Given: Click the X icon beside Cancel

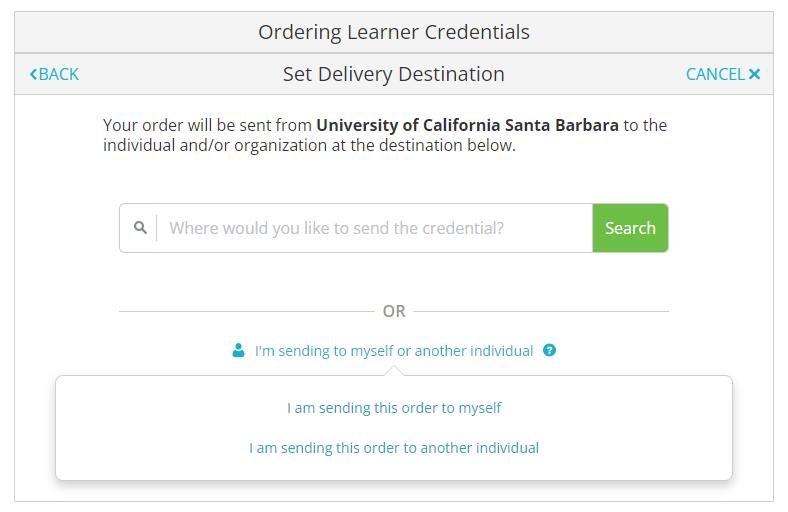Looking at the screenshot, I should (754, 74).
